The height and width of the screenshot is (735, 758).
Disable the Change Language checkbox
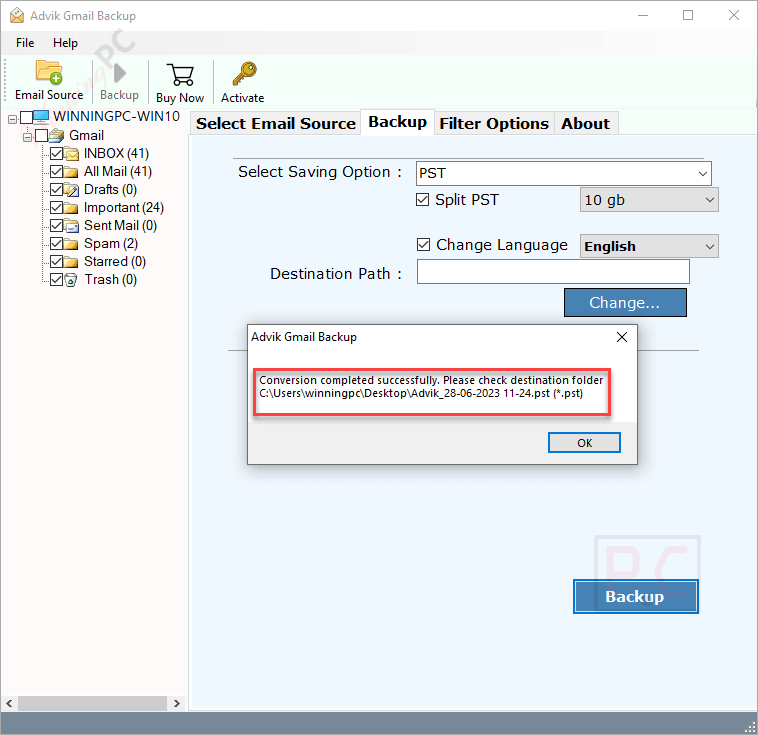423,245
